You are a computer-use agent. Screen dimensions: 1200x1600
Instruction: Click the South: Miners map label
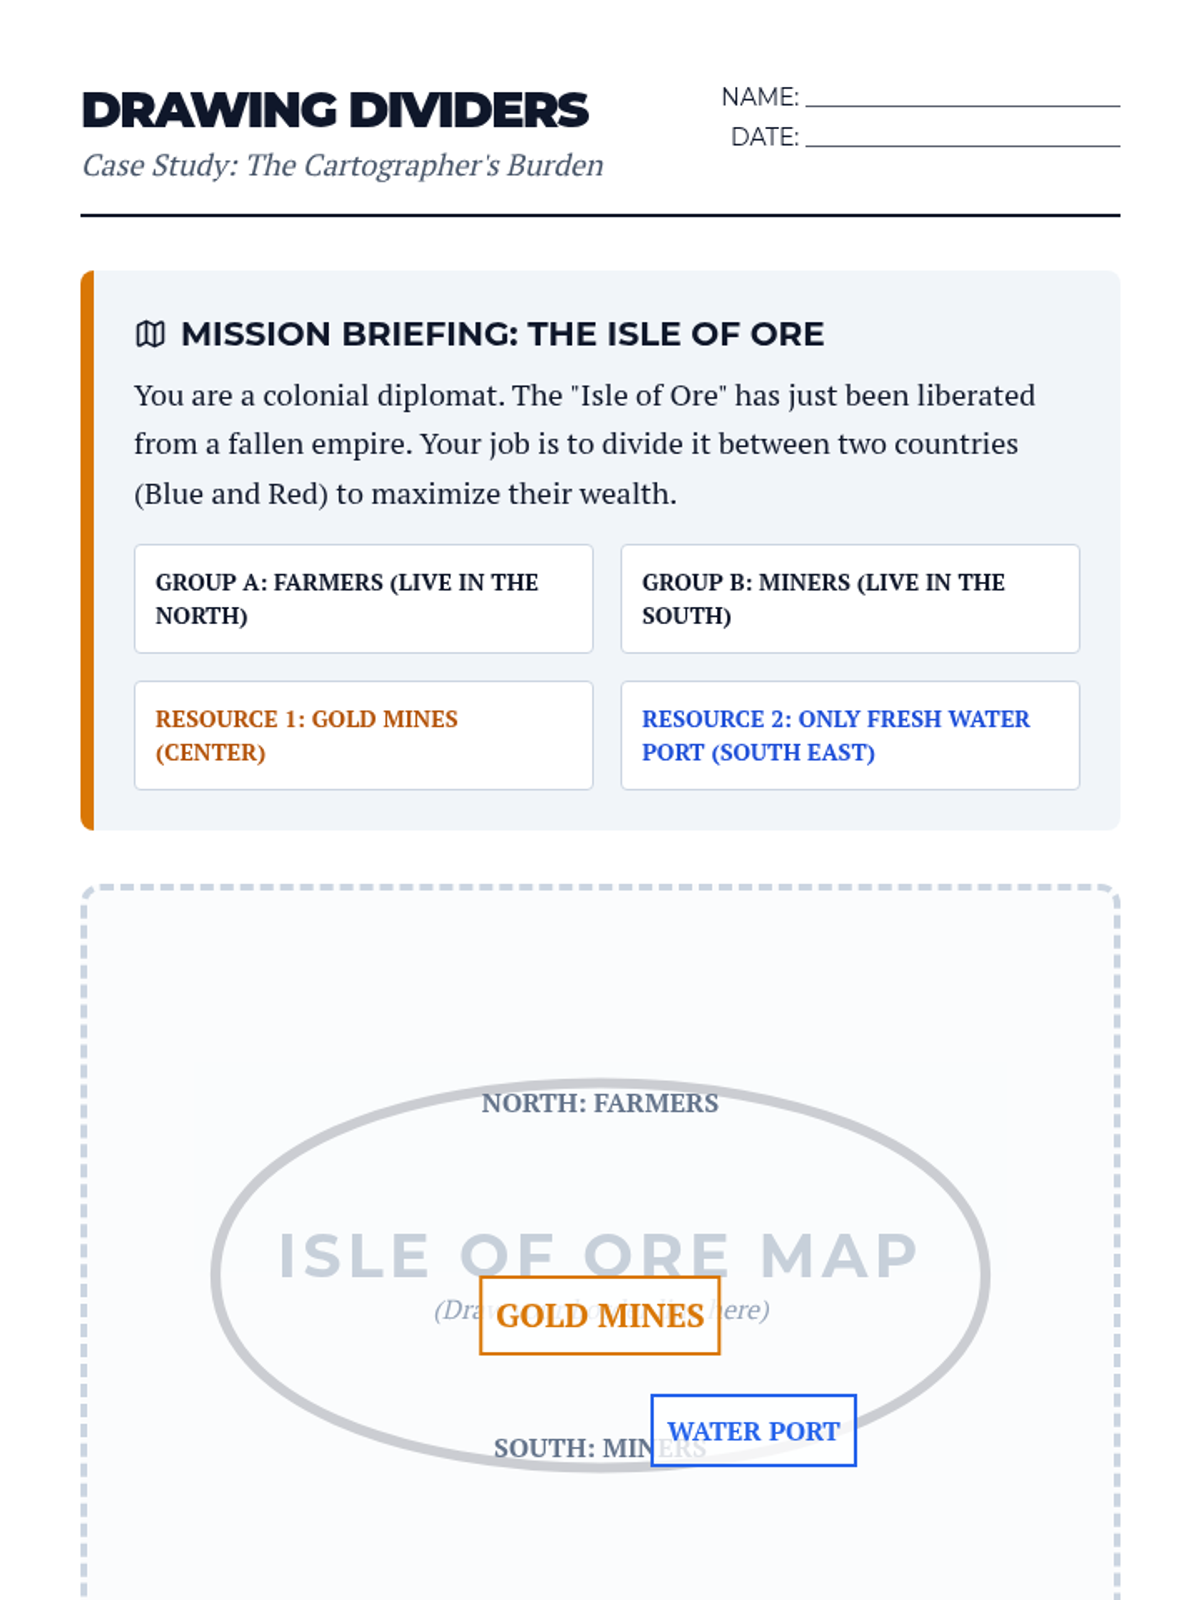[560, 1448]
